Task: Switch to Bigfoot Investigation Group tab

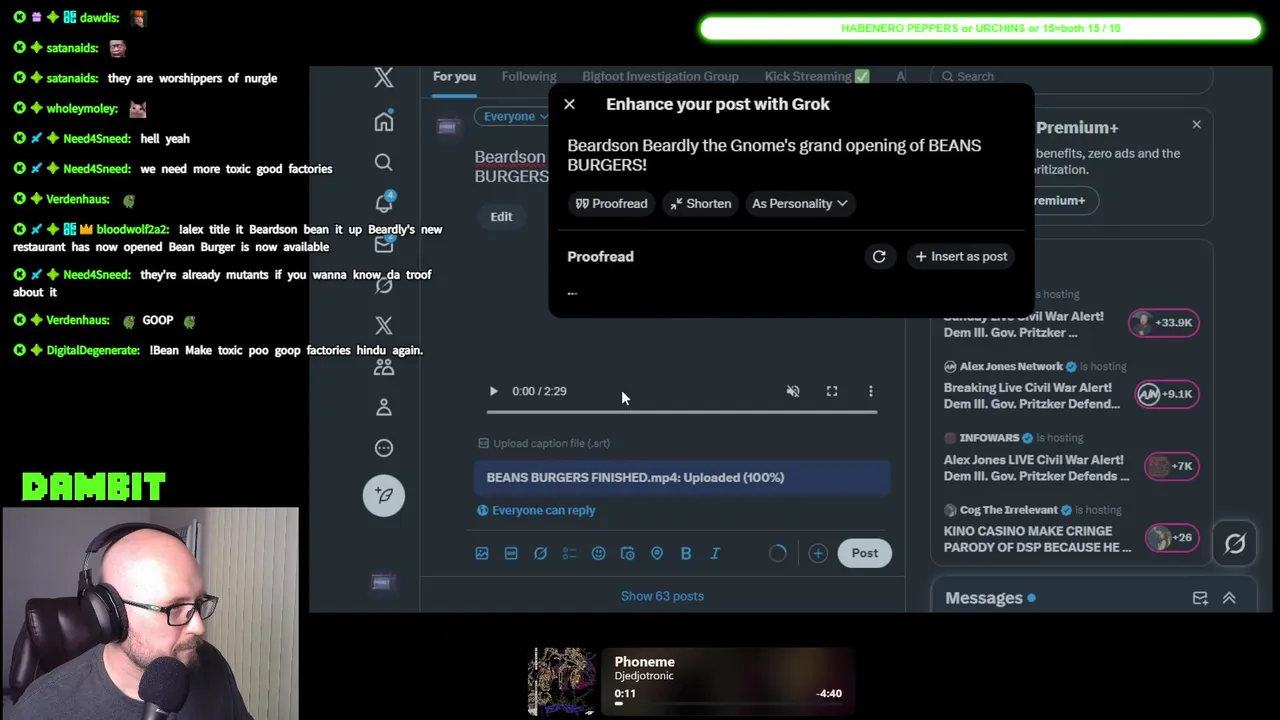Action: tap(660, 76)
